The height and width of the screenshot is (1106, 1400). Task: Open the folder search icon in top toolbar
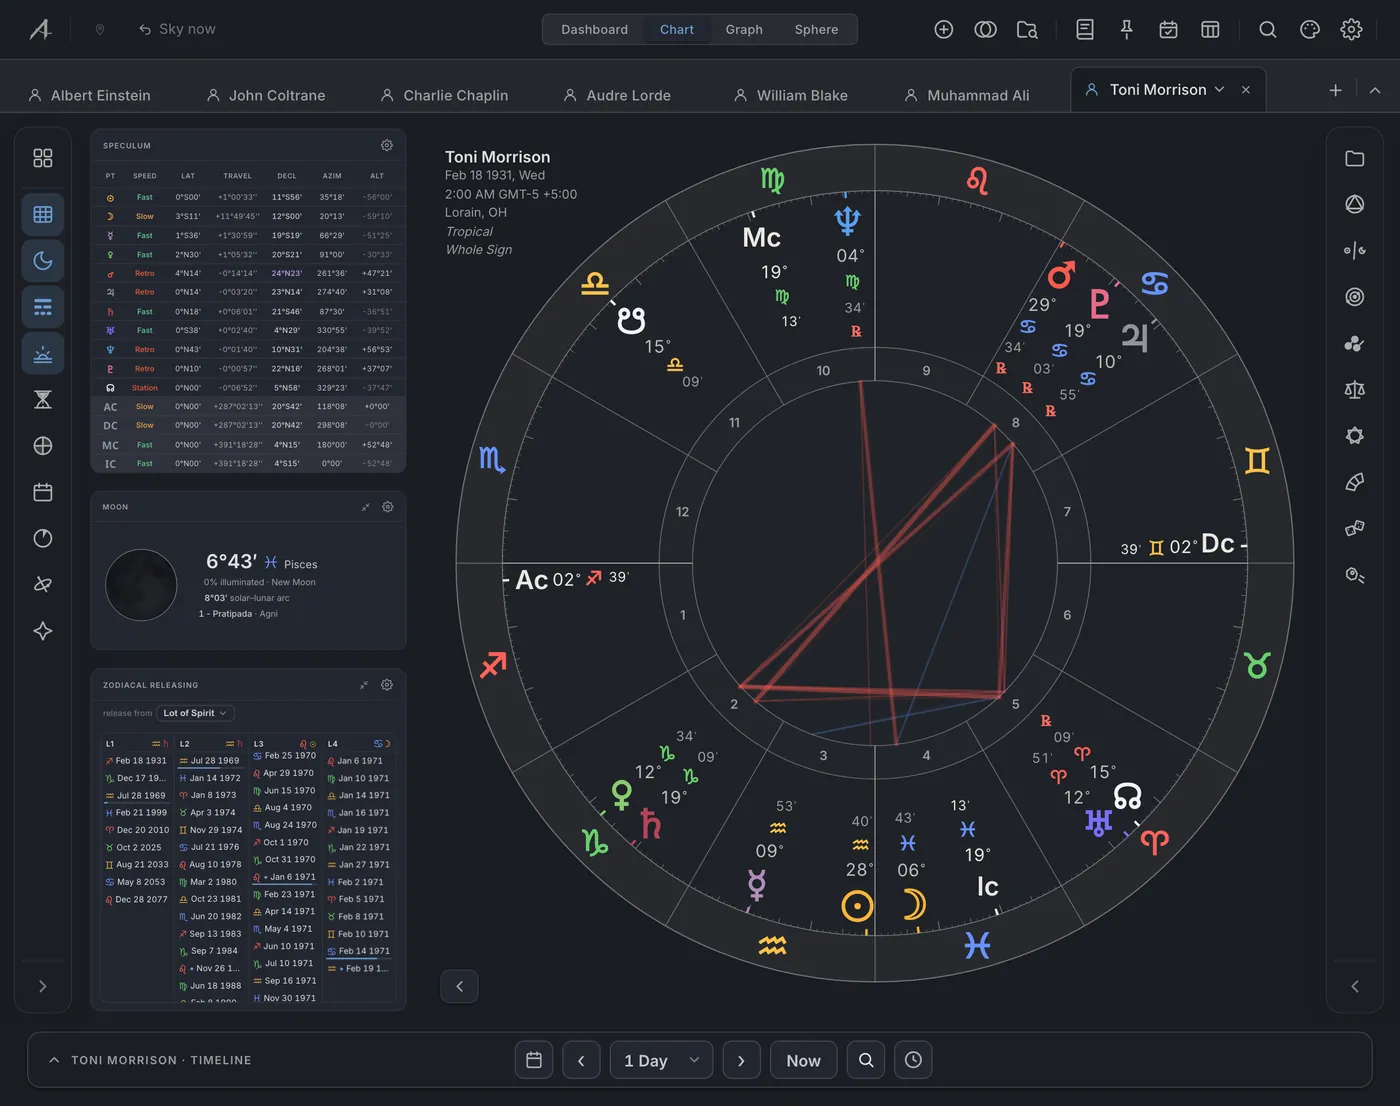pos(1027,29)
